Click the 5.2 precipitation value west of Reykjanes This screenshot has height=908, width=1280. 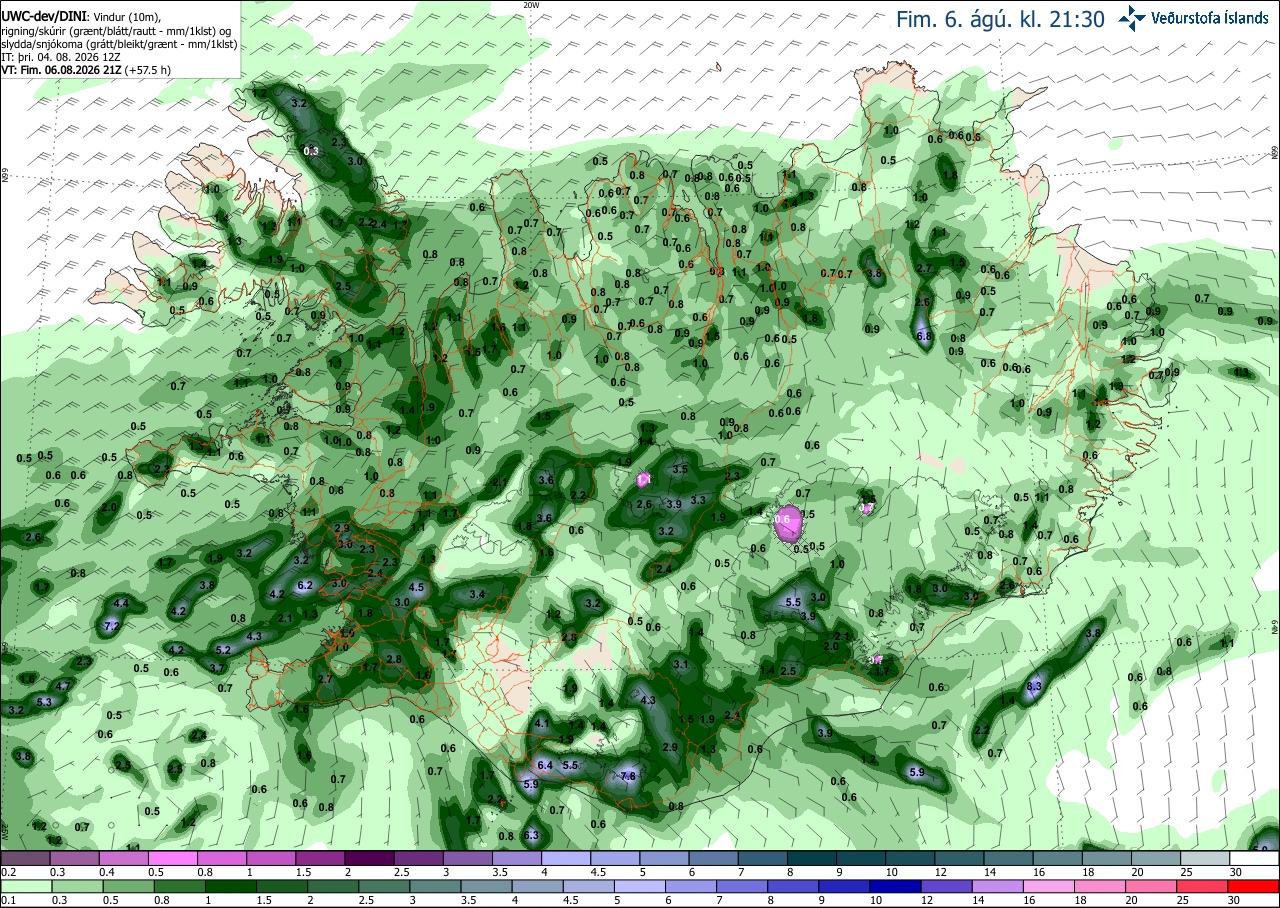coord(223,650)
